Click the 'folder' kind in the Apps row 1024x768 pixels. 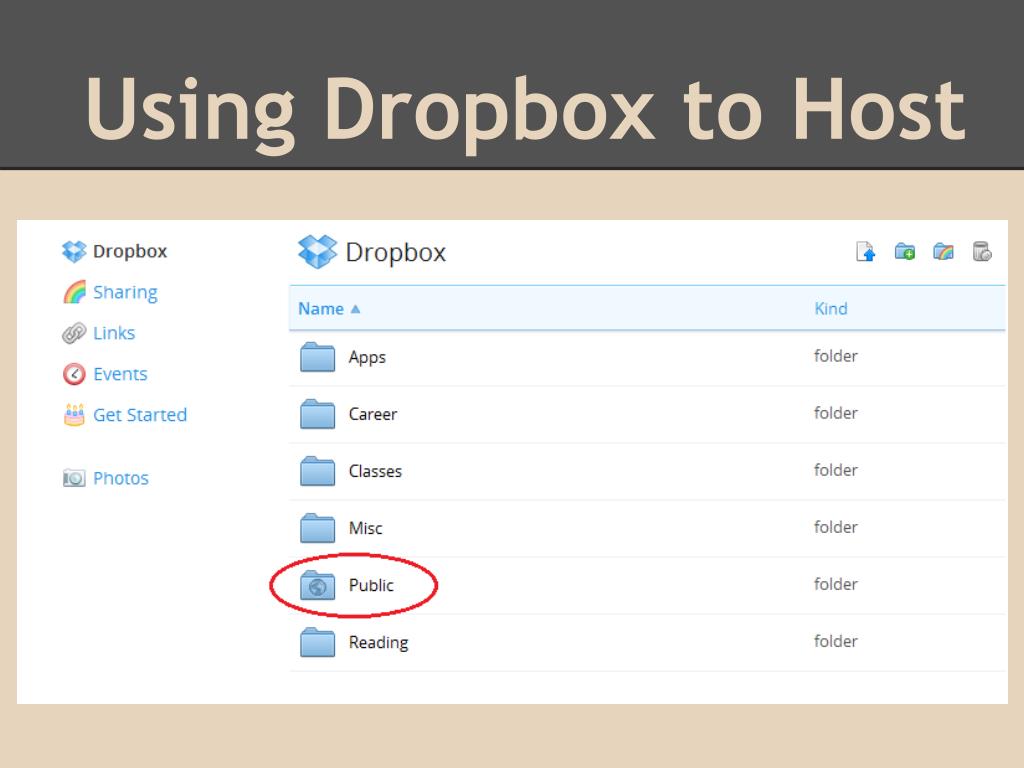835,356
